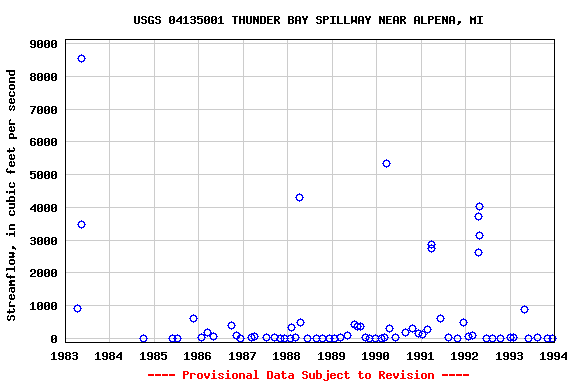This screenshot has height=384, width=576.
Task: Click the 1992 x-axis year label
Action: [x=465, y=356]
